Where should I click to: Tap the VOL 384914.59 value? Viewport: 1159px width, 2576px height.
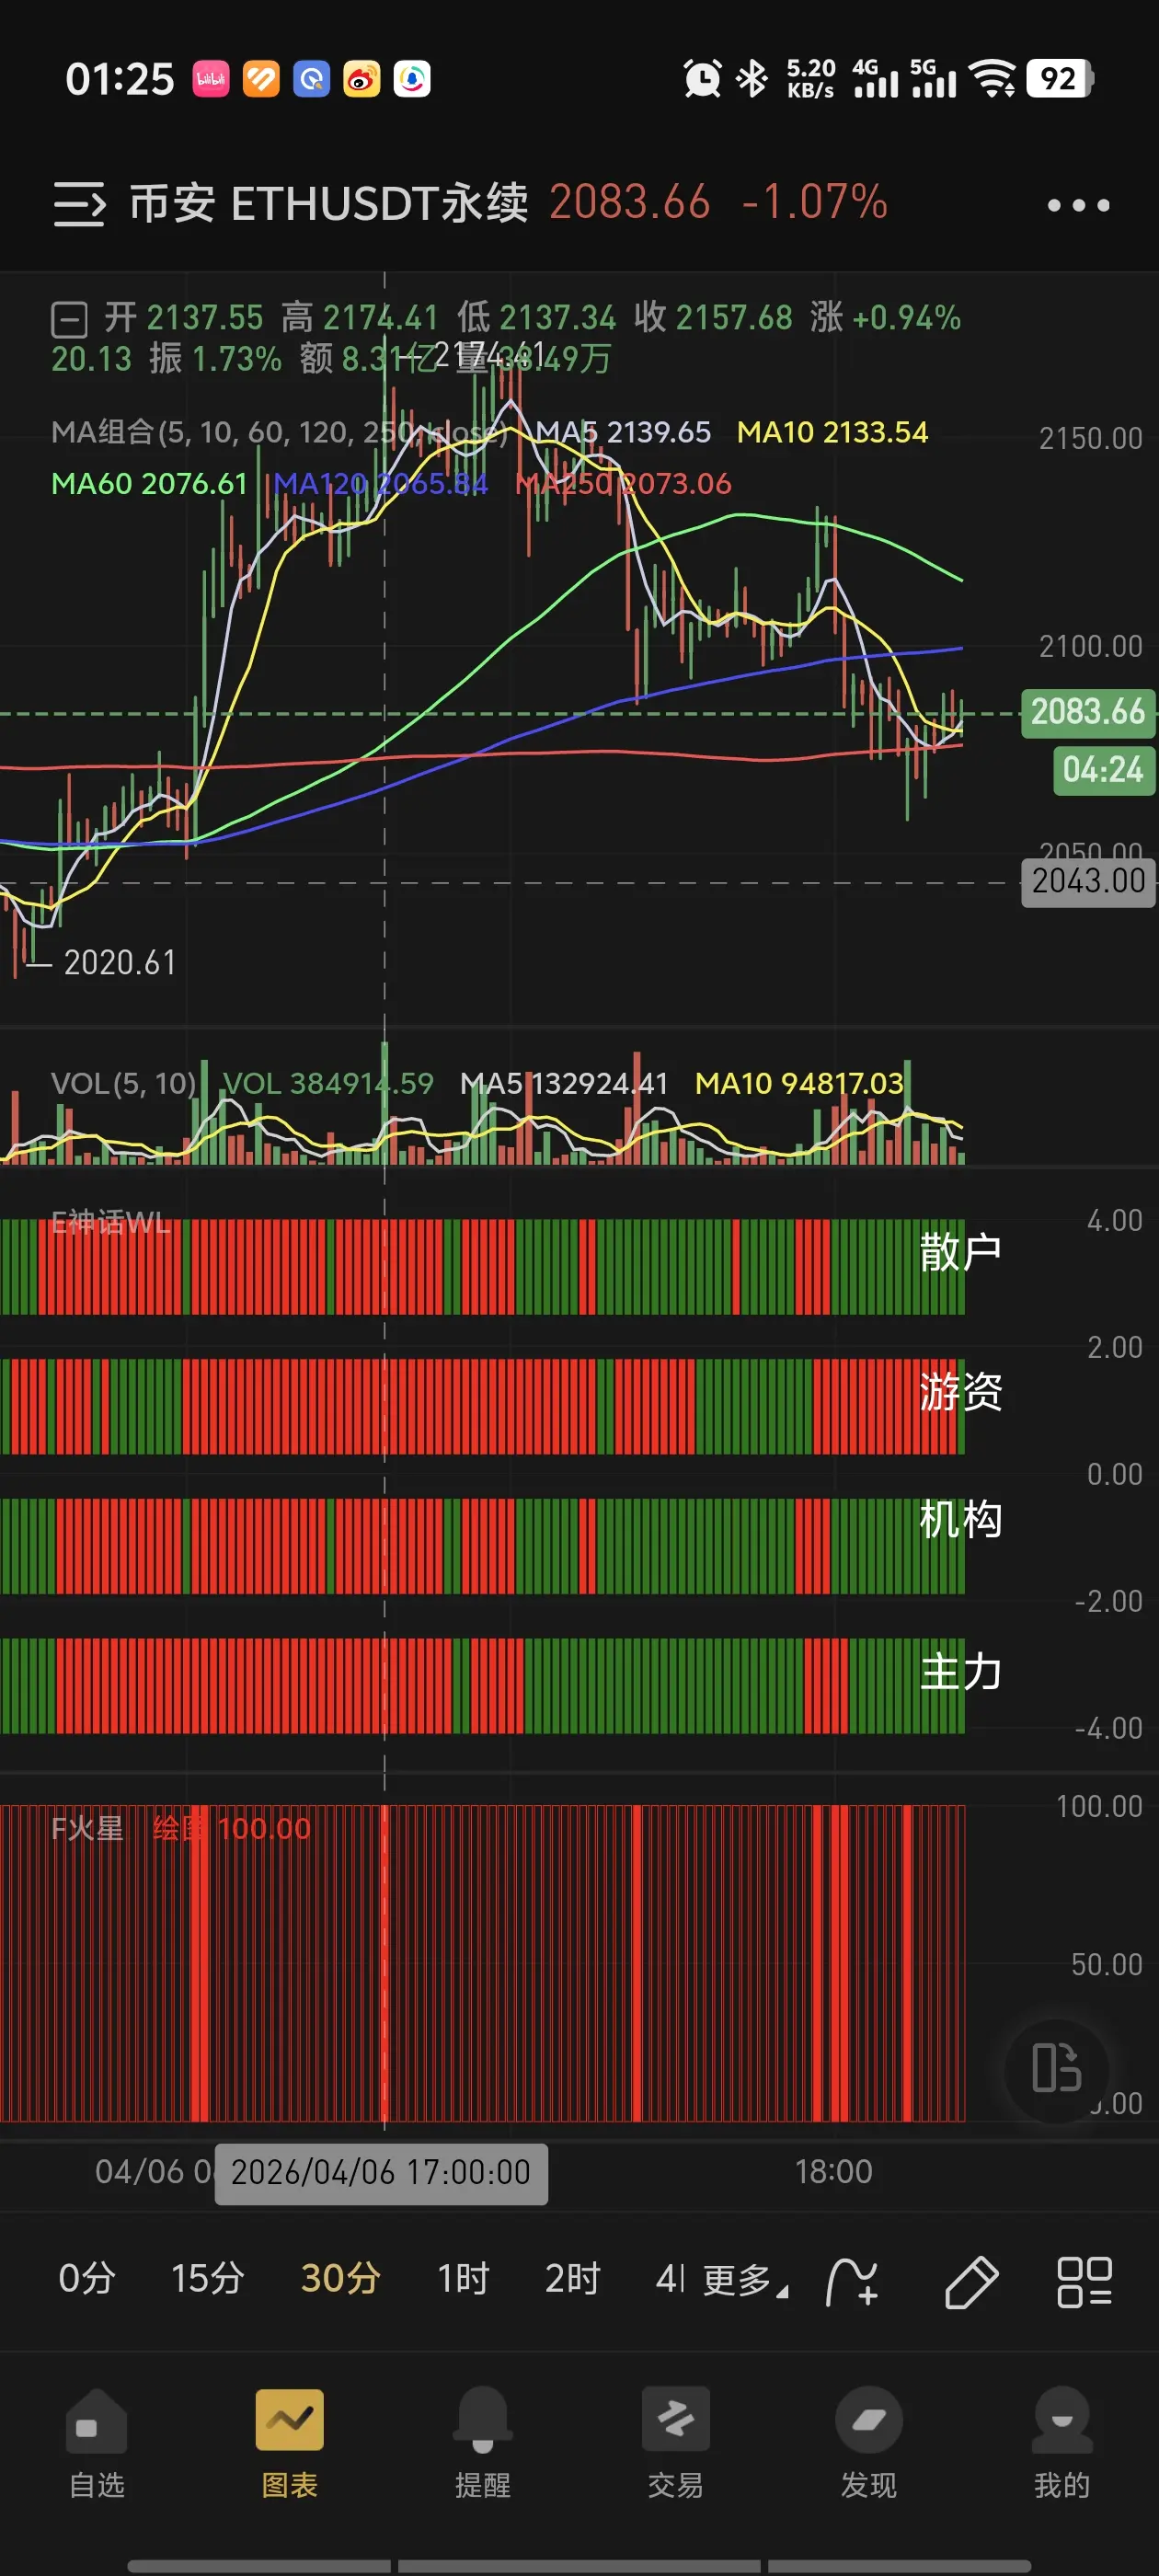coord(328,1083)
